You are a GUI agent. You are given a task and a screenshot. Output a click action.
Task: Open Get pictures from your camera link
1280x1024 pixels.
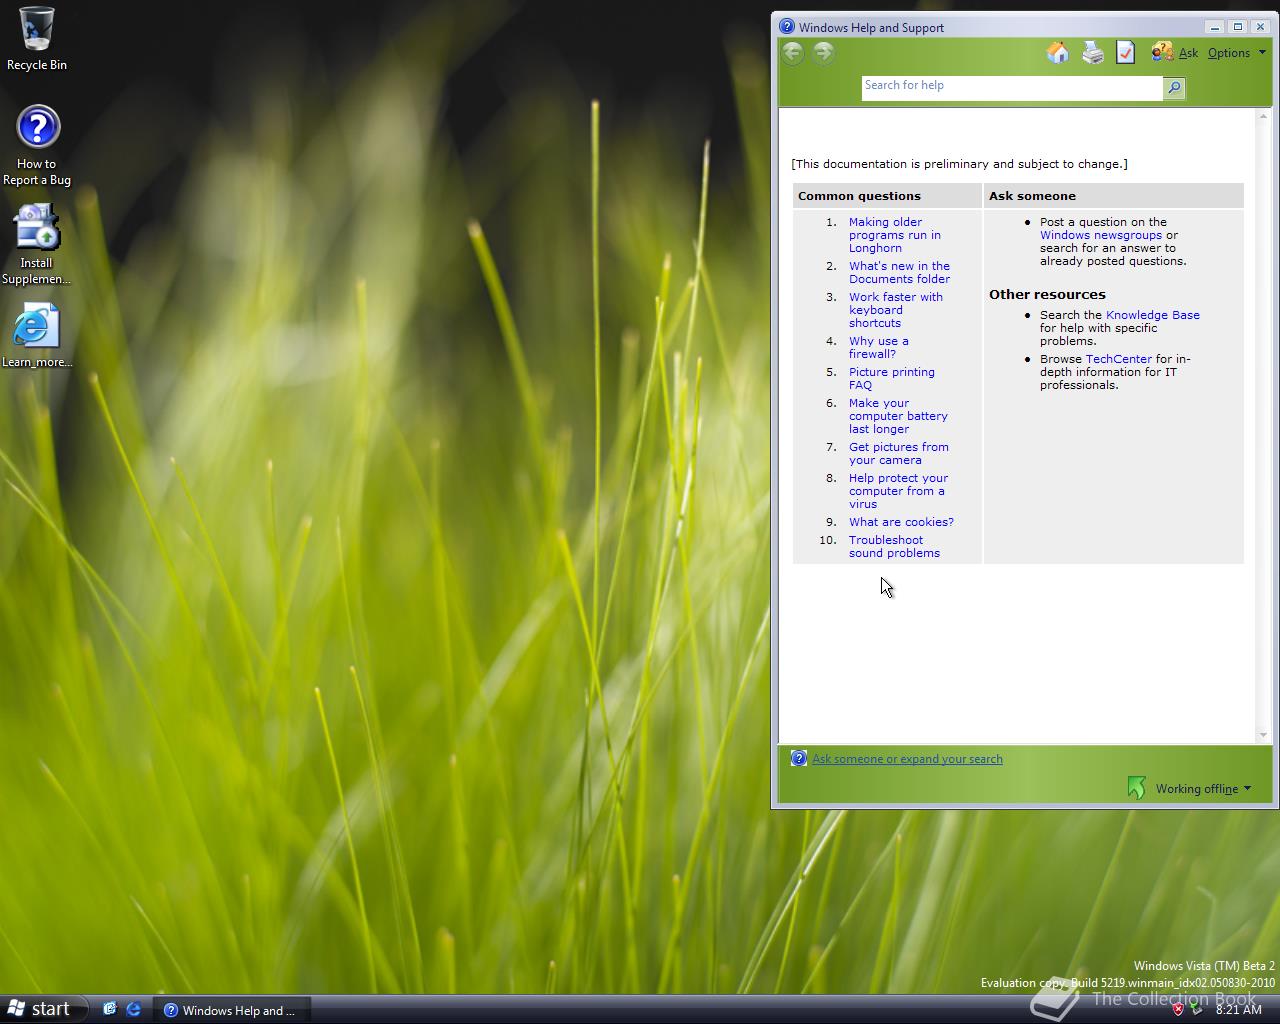pos(899,454)
